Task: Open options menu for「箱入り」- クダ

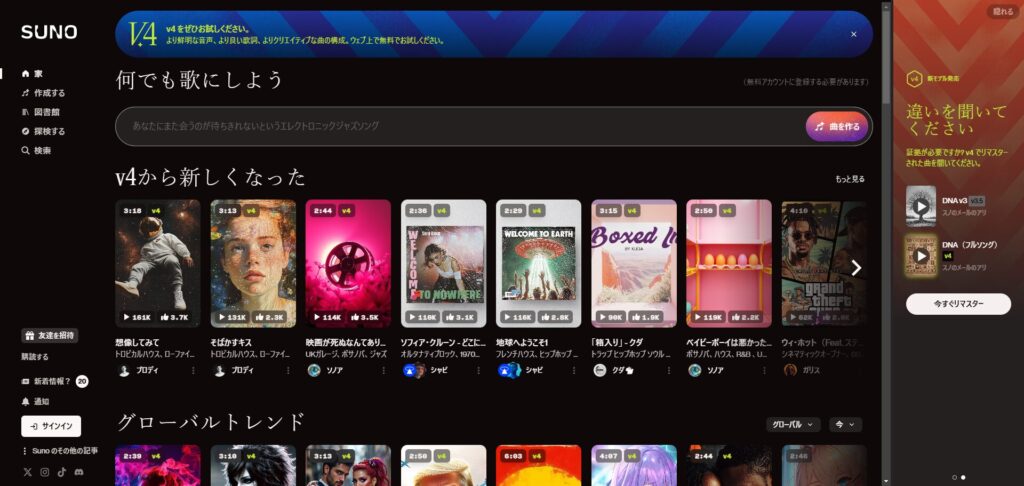Action: point(669,370)
